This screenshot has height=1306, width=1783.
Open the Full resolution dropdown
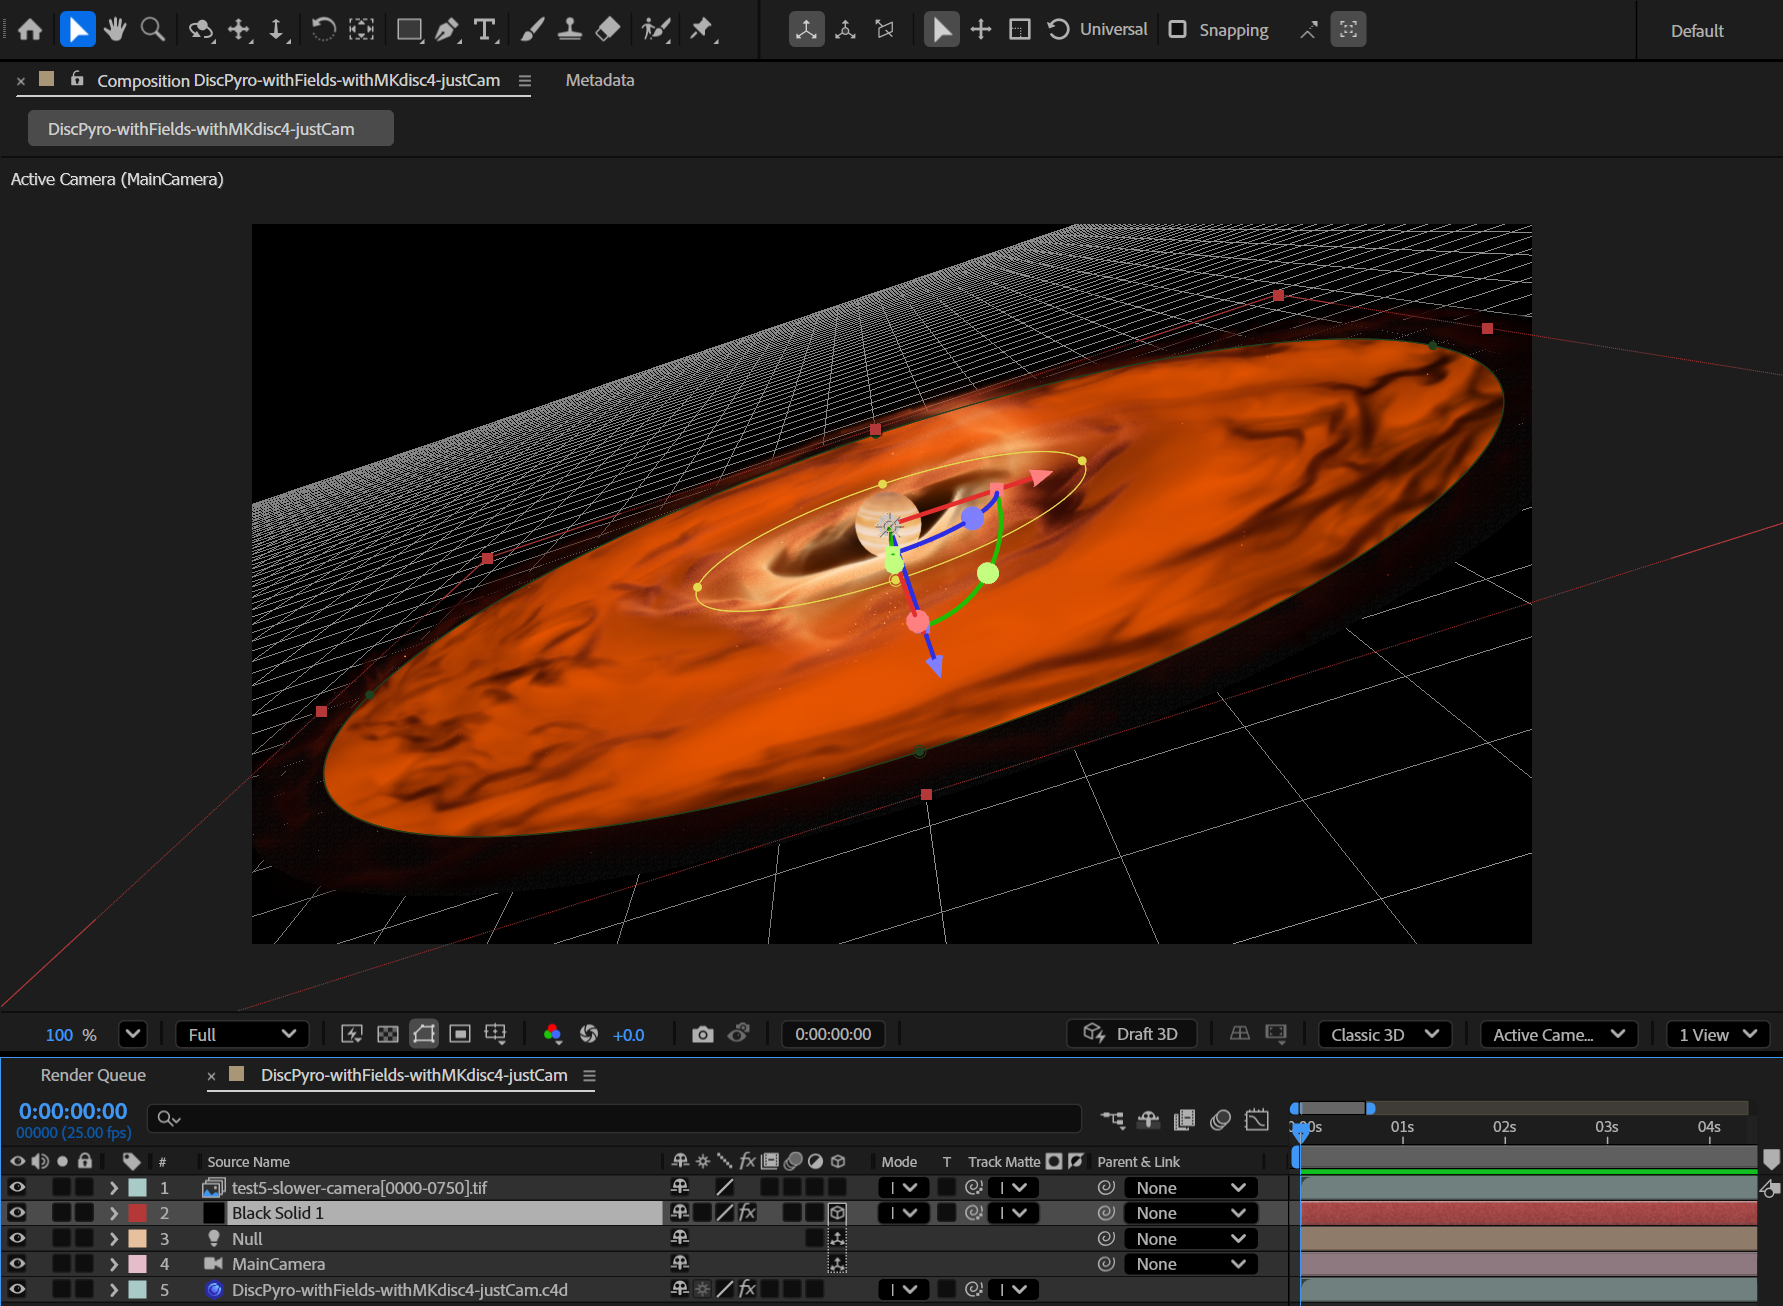tap(242, 1034)
